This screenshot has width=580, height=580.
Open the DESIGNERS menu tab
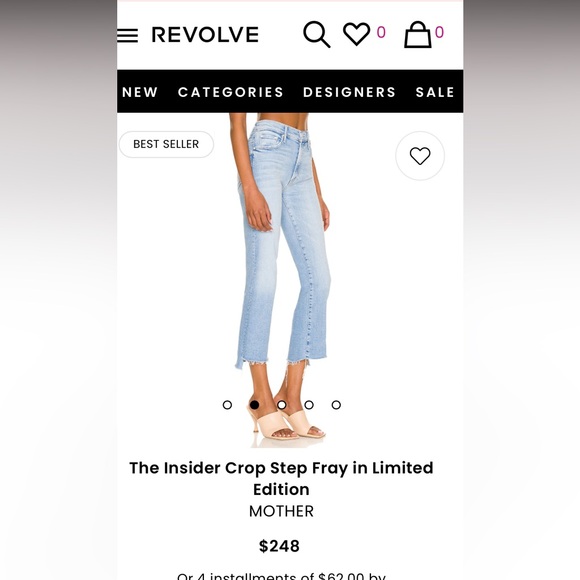pyautogui.click(x=349, y=92)
